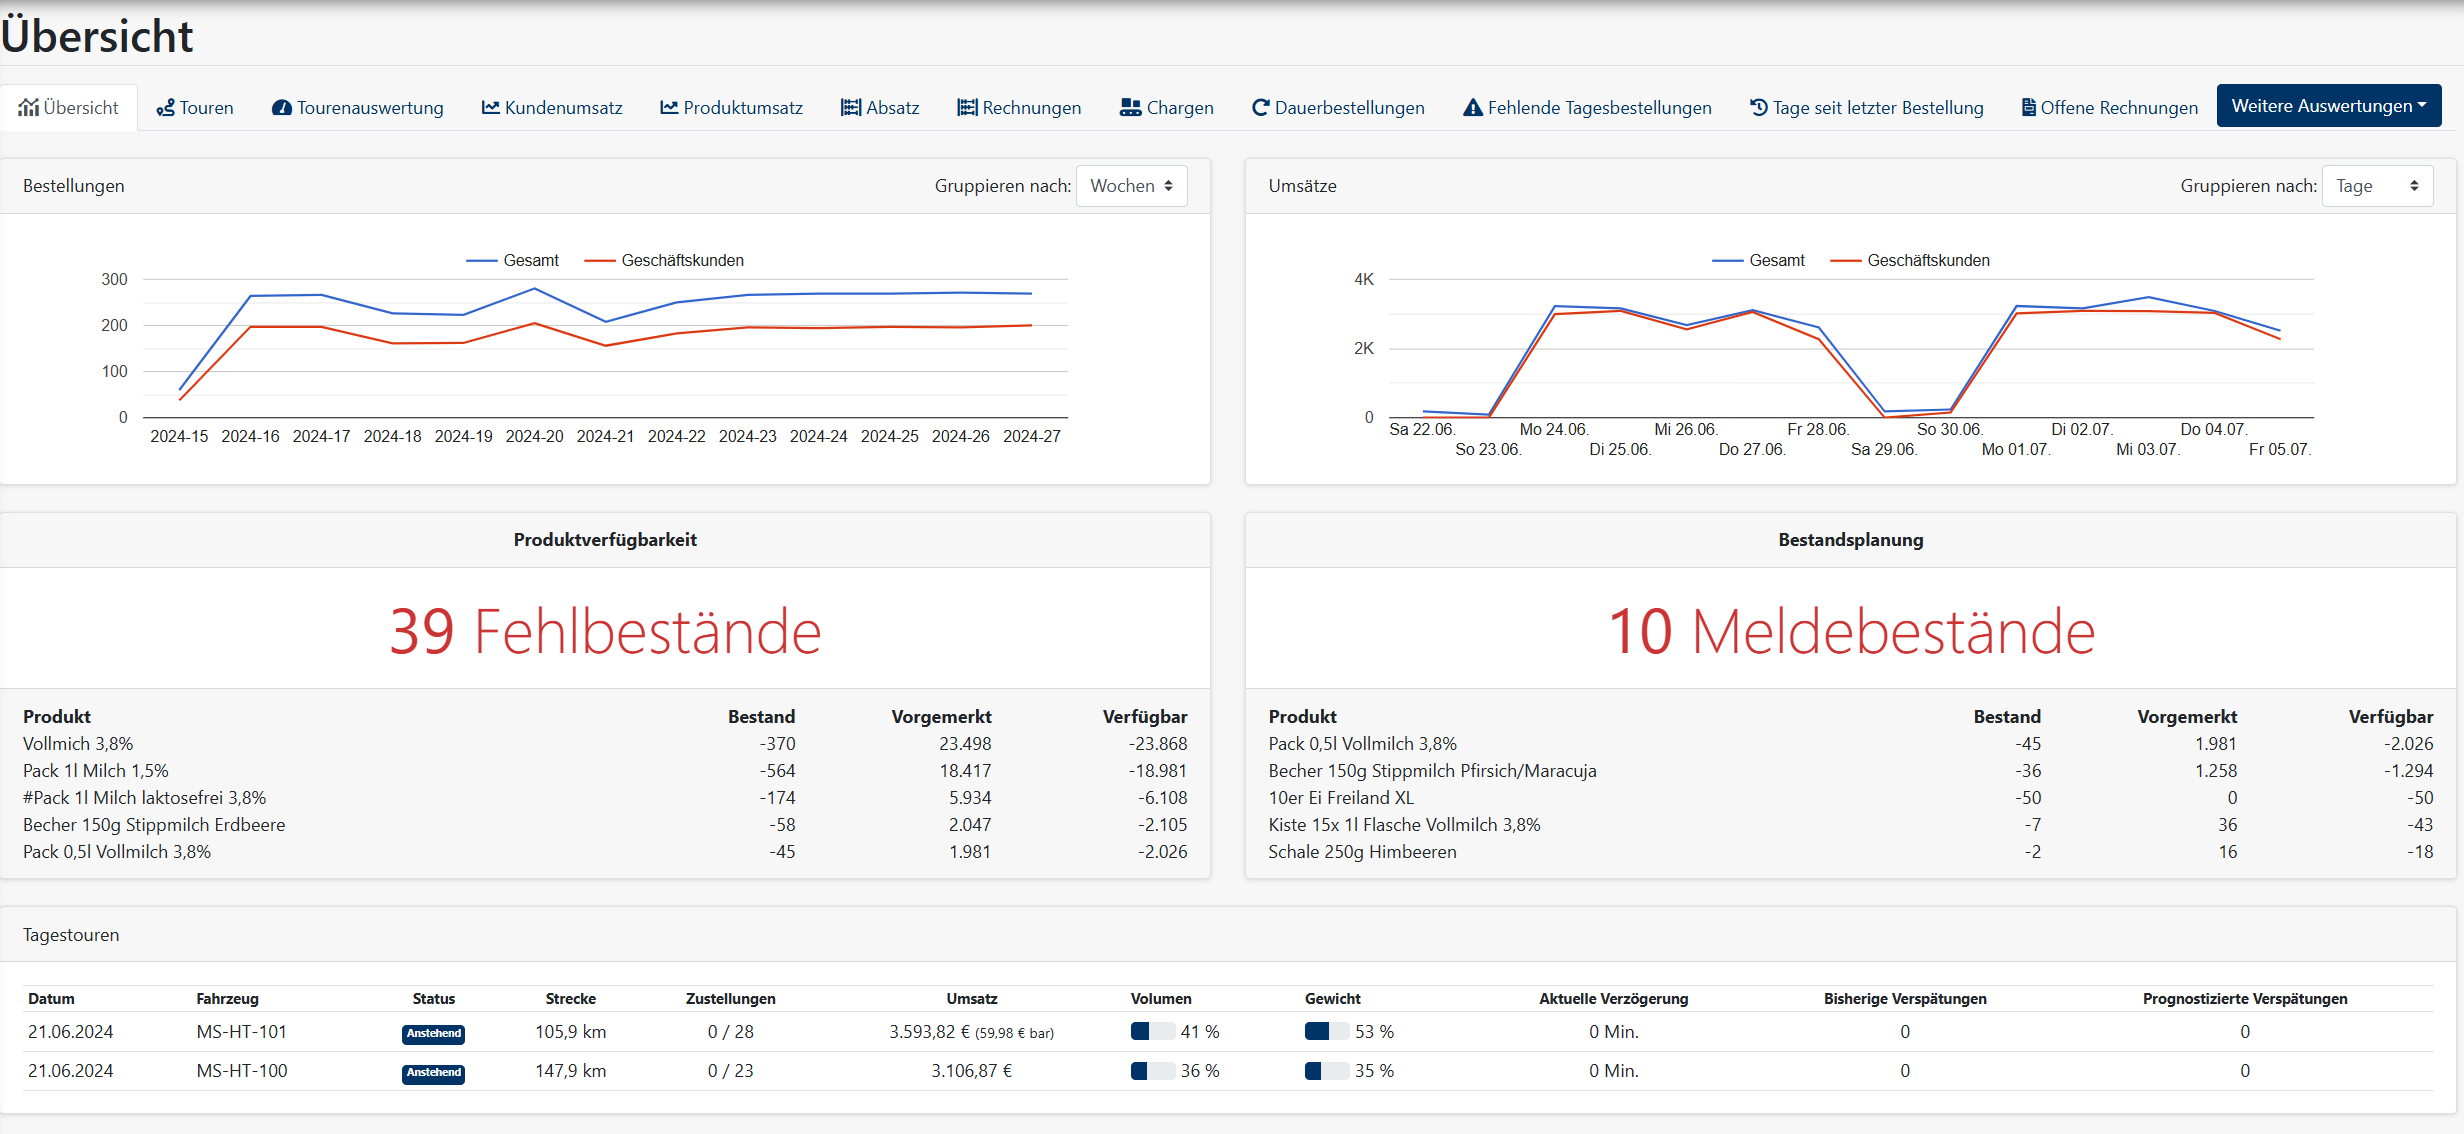Click the Touren route icon
Image resolution: width=2464 pixels, height=1134 pixels.
coord(165,108)
